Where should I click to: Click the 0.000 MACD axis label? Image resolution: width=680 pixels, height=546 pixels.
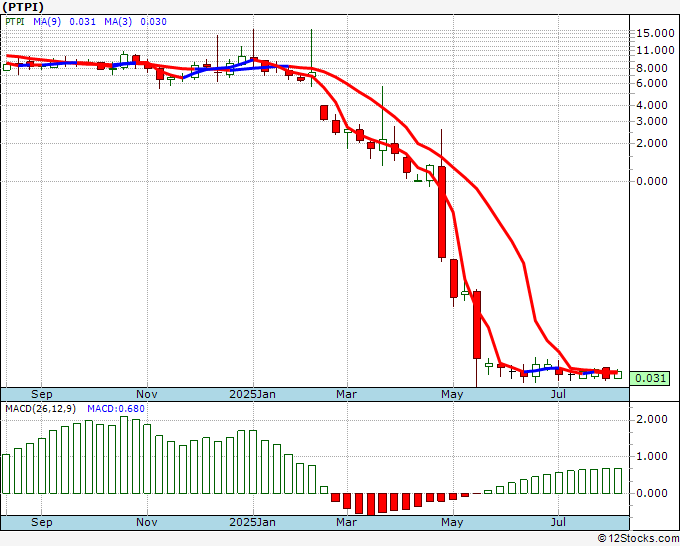(x=651, y=493)
